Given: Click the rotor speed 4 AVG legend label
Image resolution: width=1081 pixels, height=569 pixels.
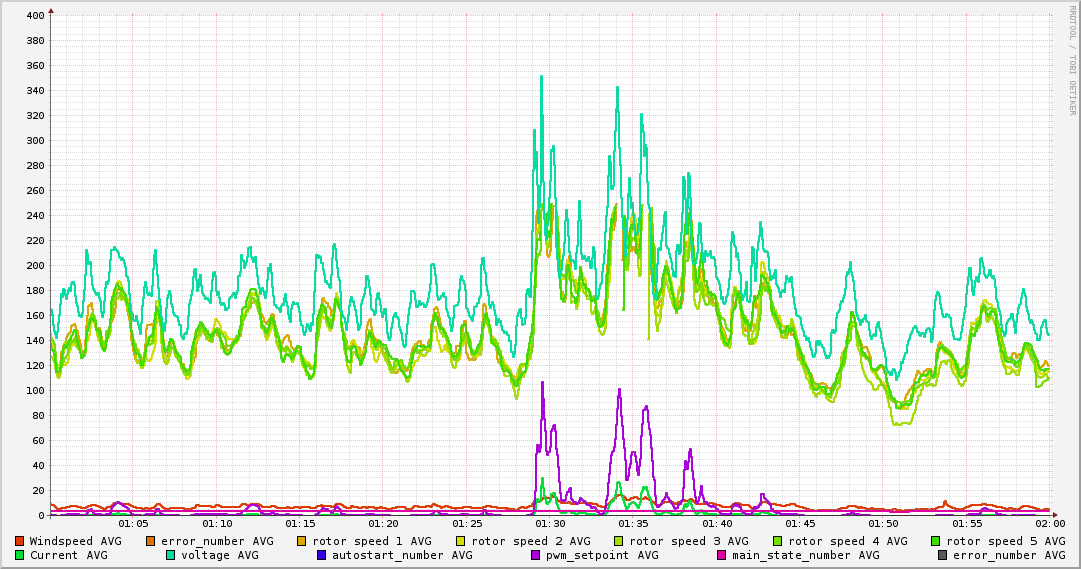Looking at the screenshot, I should tap(847, 541).
